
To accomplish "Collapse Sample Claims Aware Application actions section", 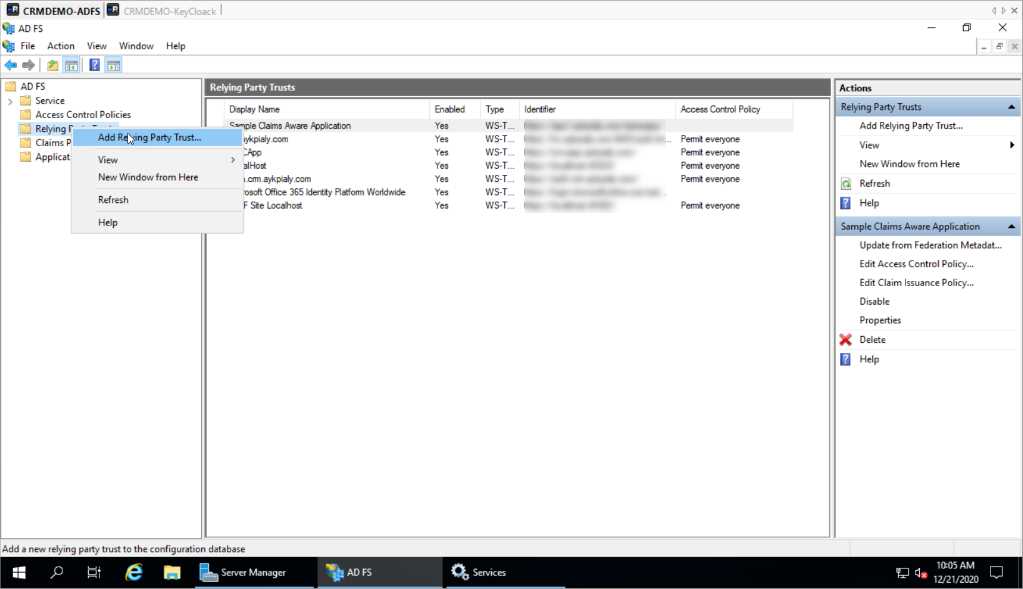I will (x=1012, y=227).
